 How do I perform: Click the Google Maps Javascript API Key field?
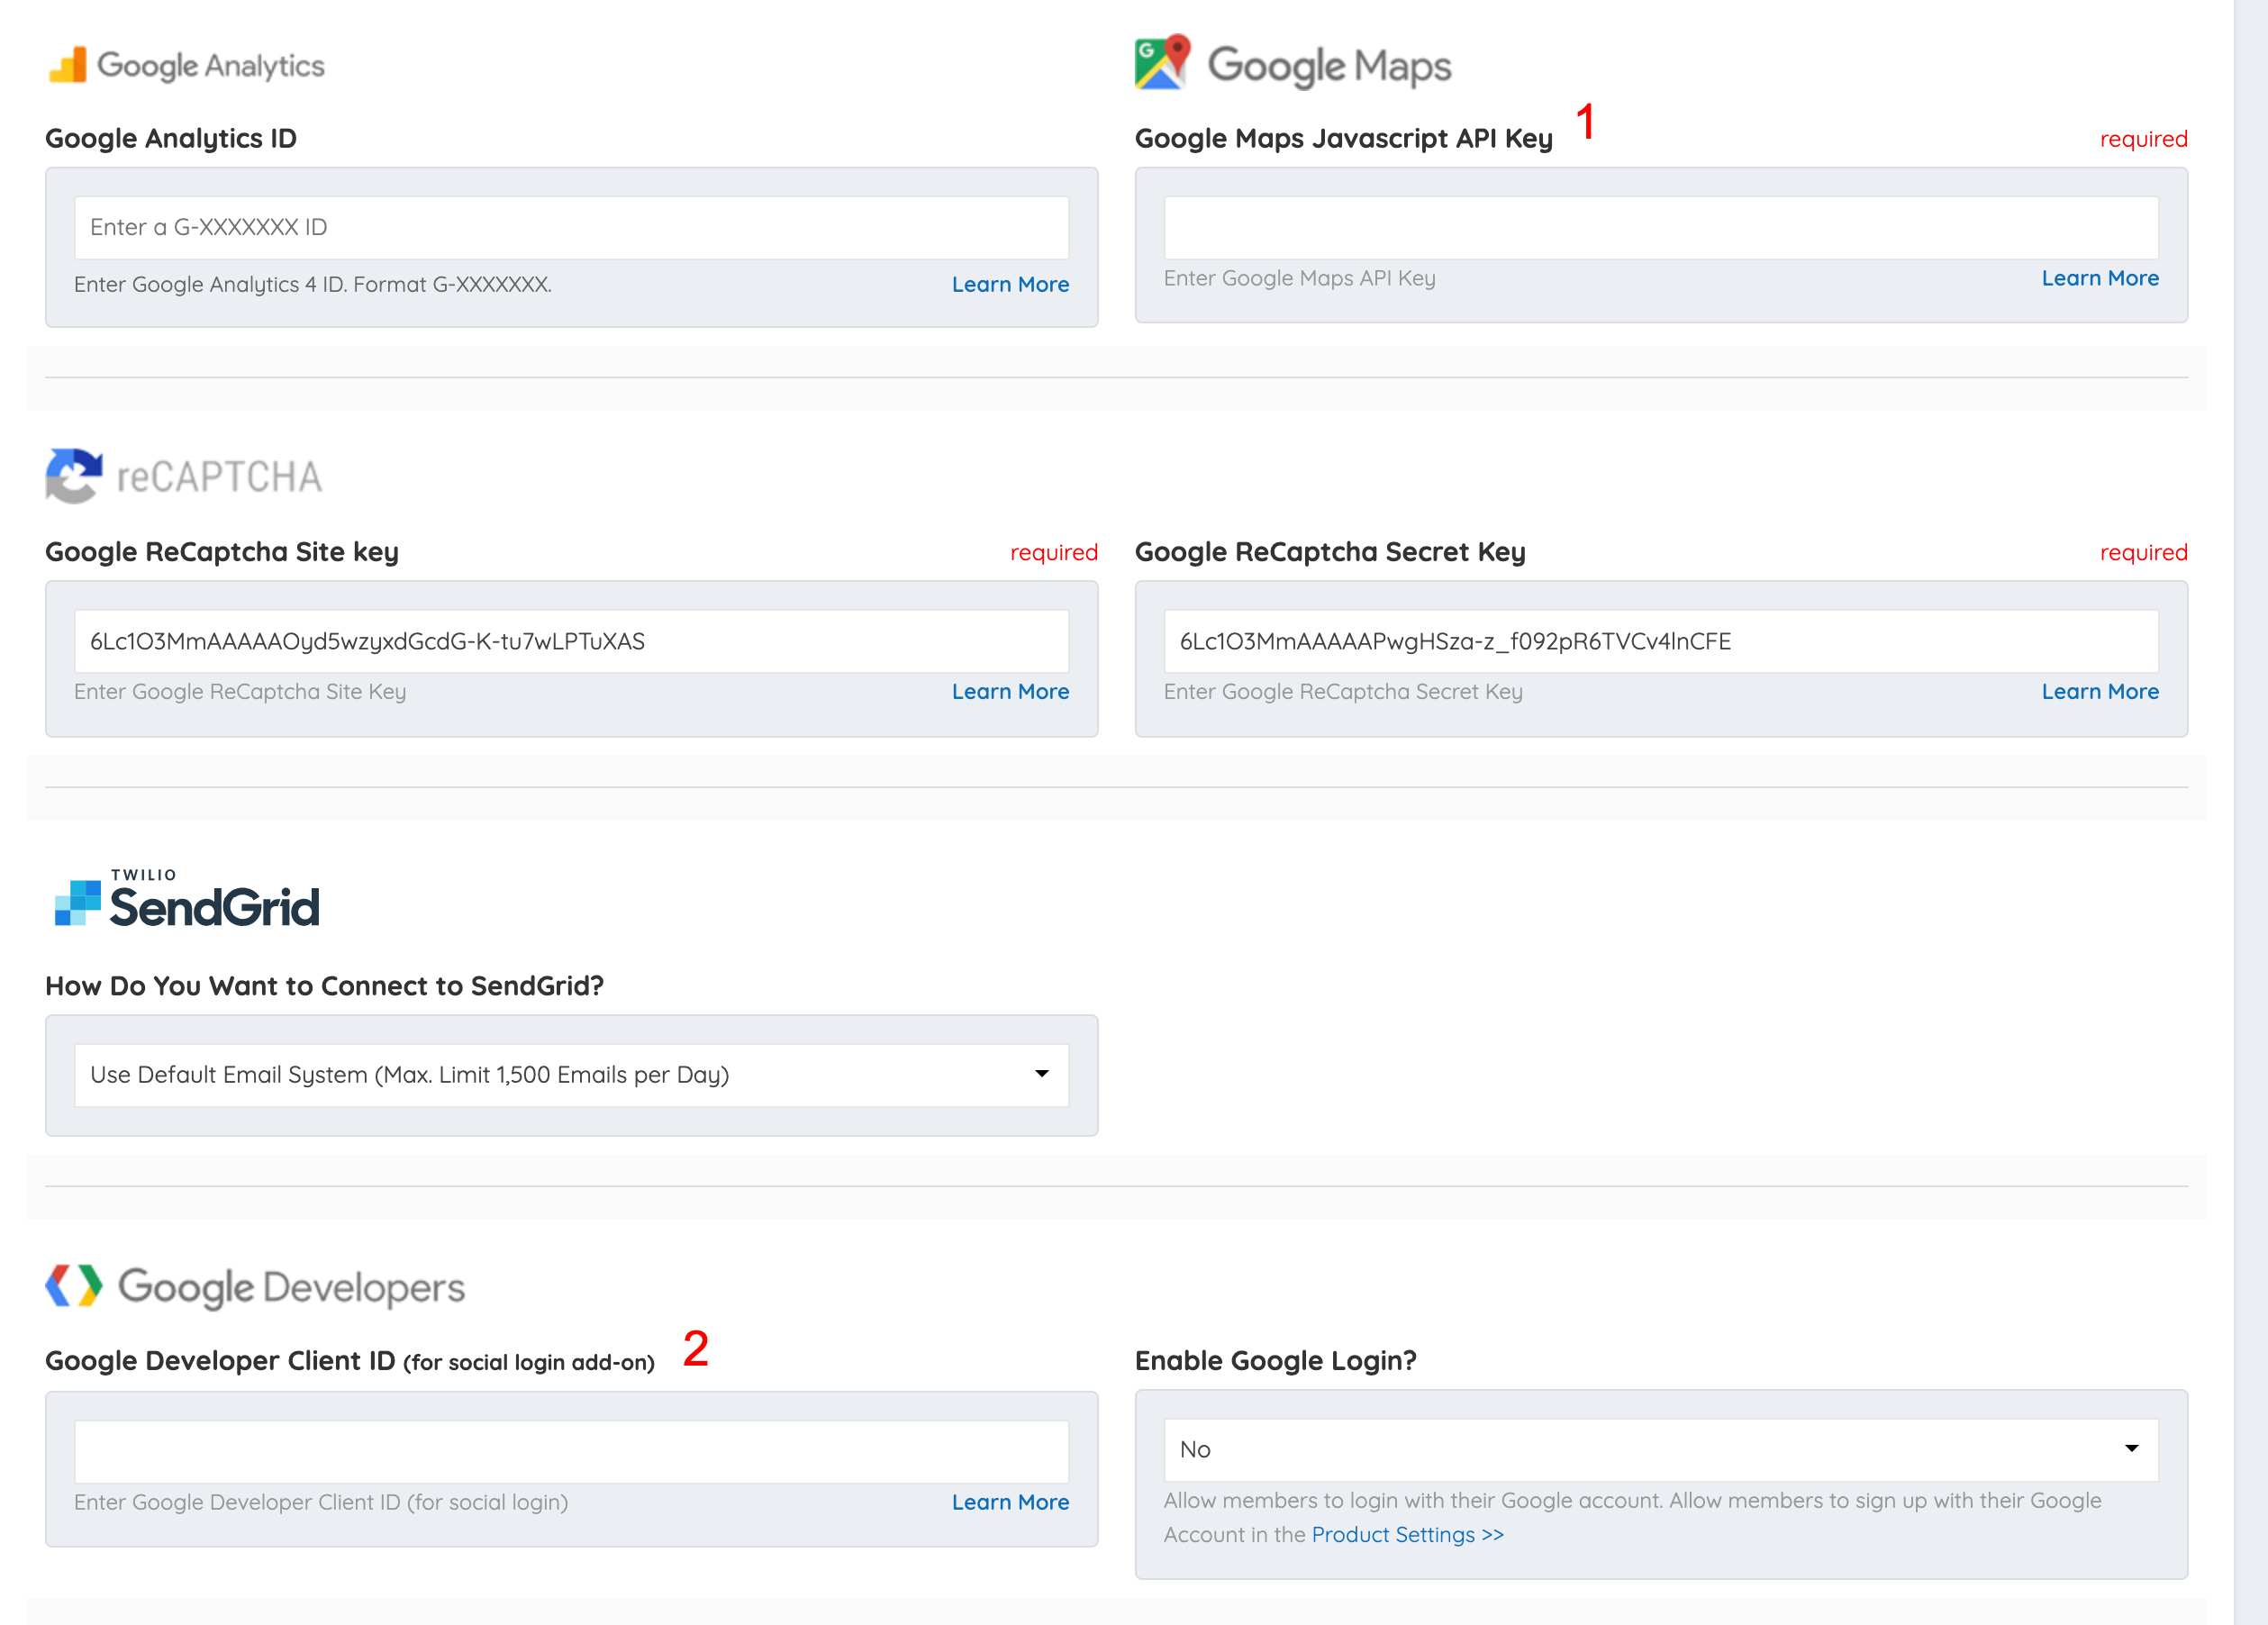[1660, 228]
